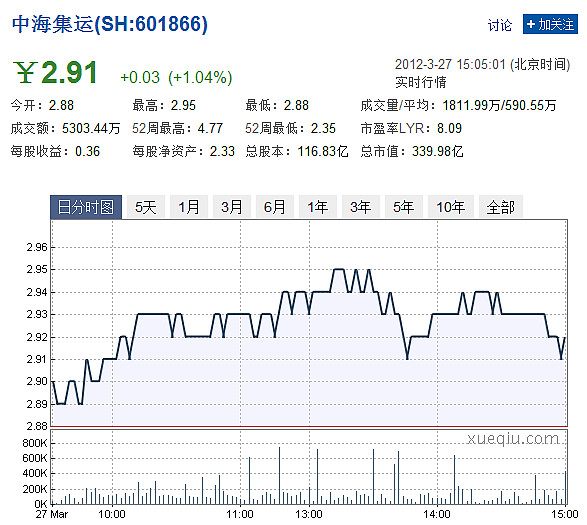
Task: Show the 3月 chart range
Action: [232, 207]
